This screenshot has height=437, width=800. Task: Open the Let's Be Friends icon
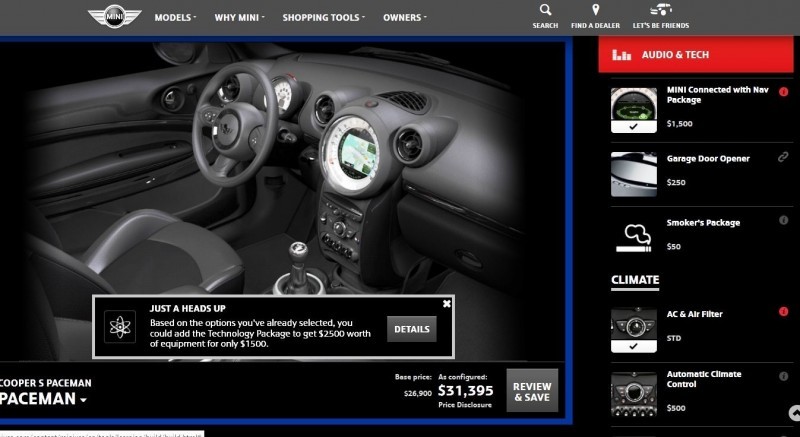tap(661, 9)
